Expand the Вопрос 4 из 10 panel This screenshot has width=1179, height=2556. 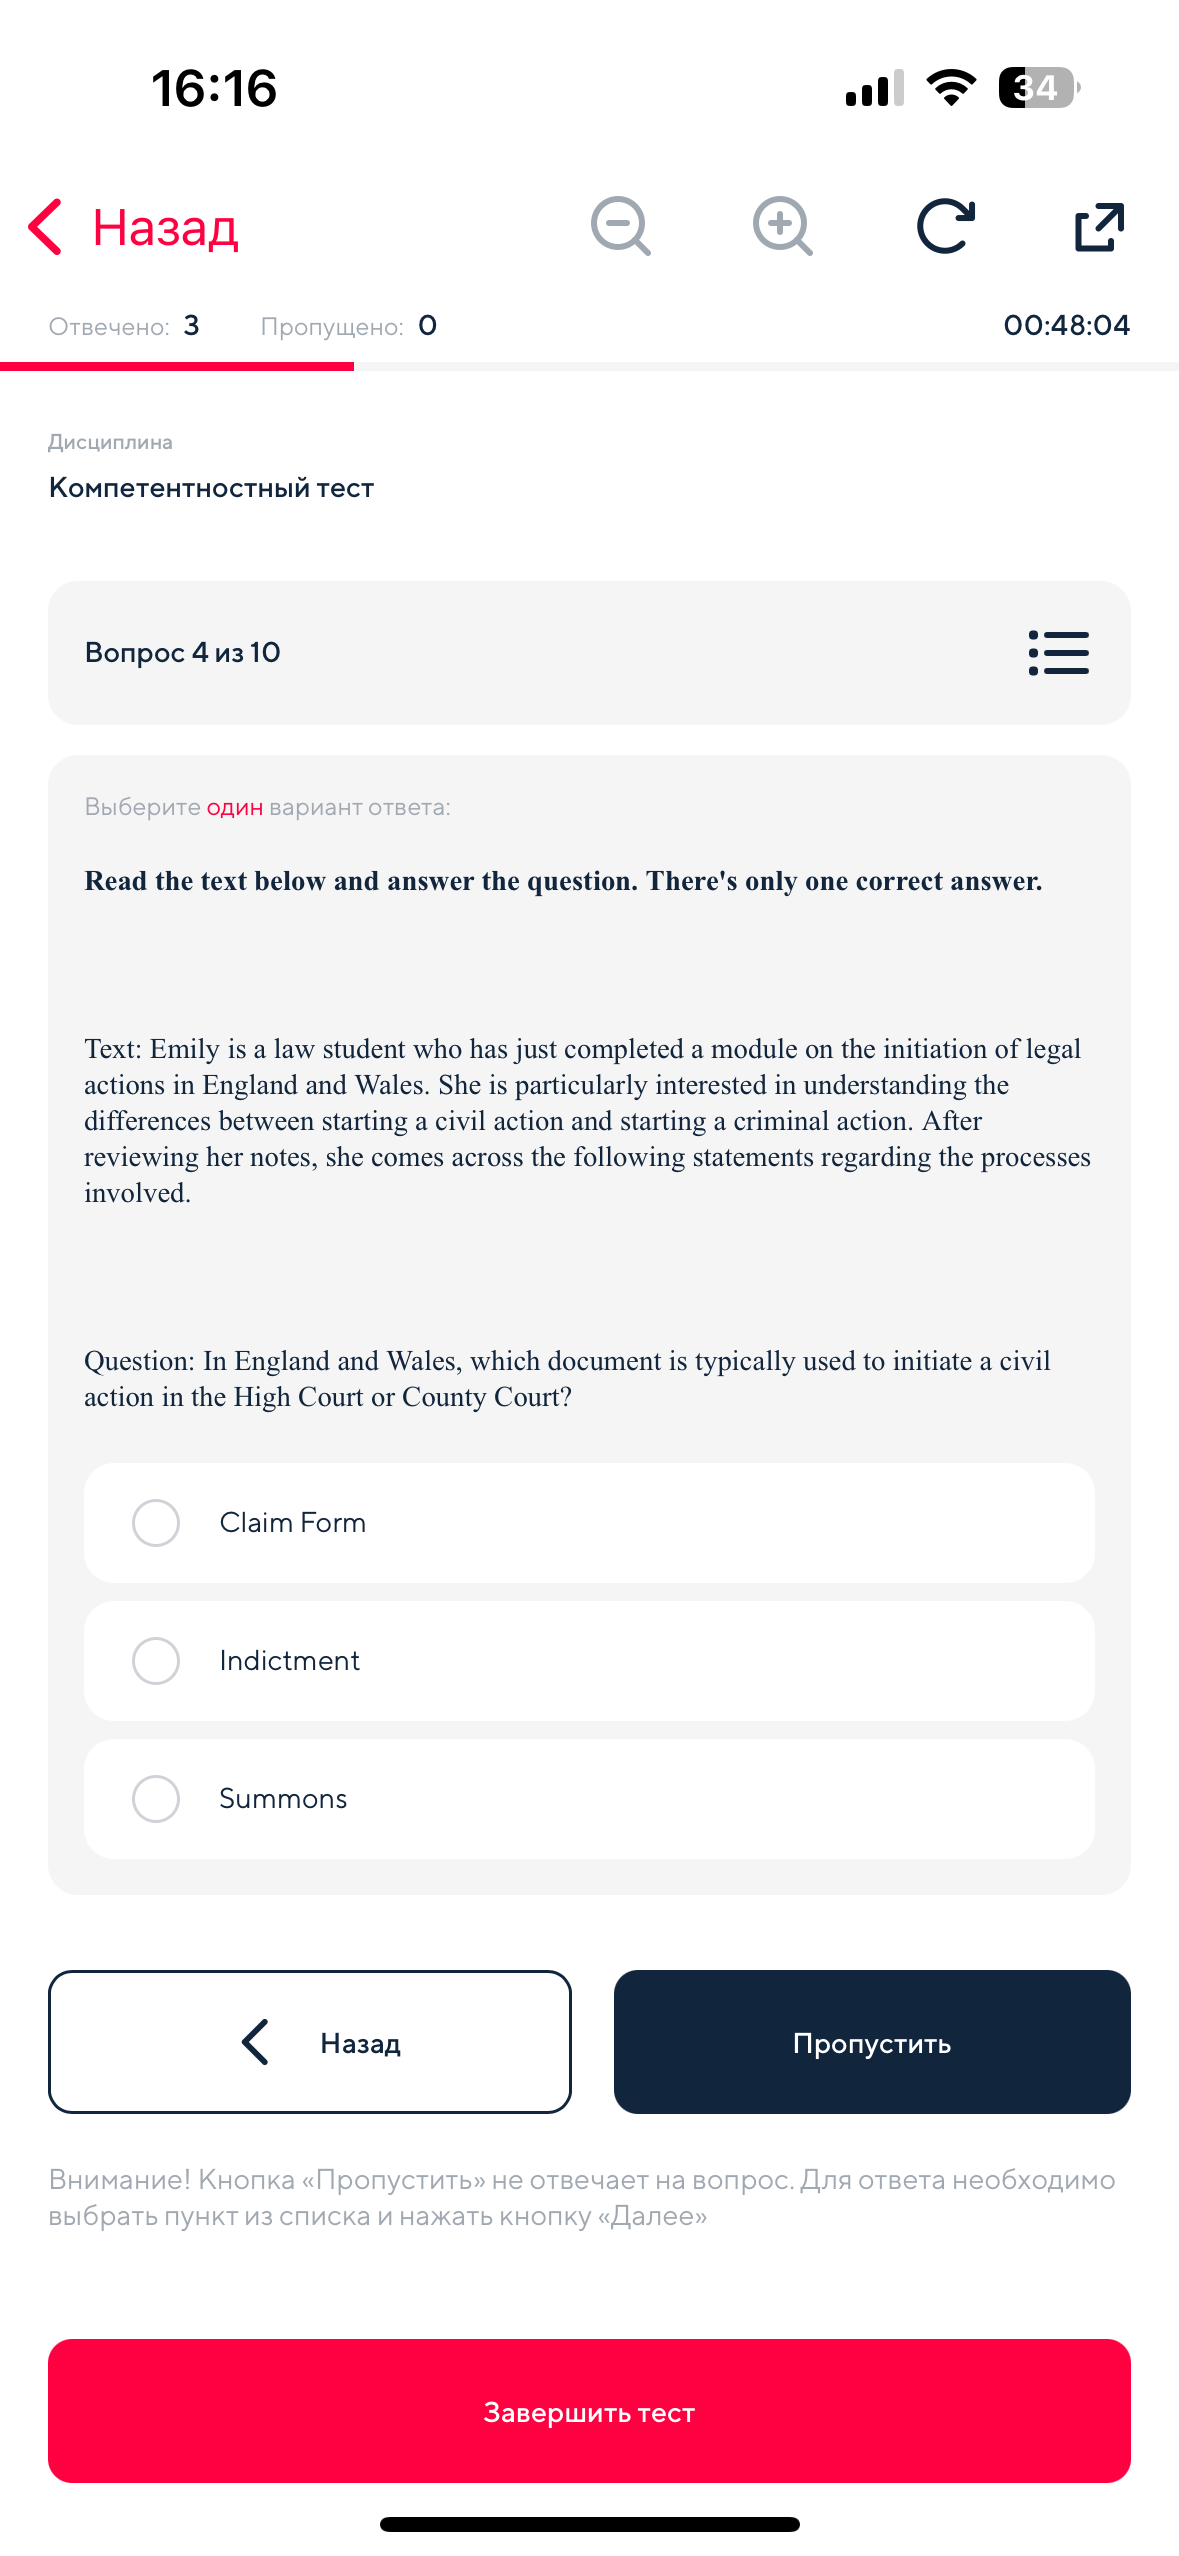pos(589,652)
